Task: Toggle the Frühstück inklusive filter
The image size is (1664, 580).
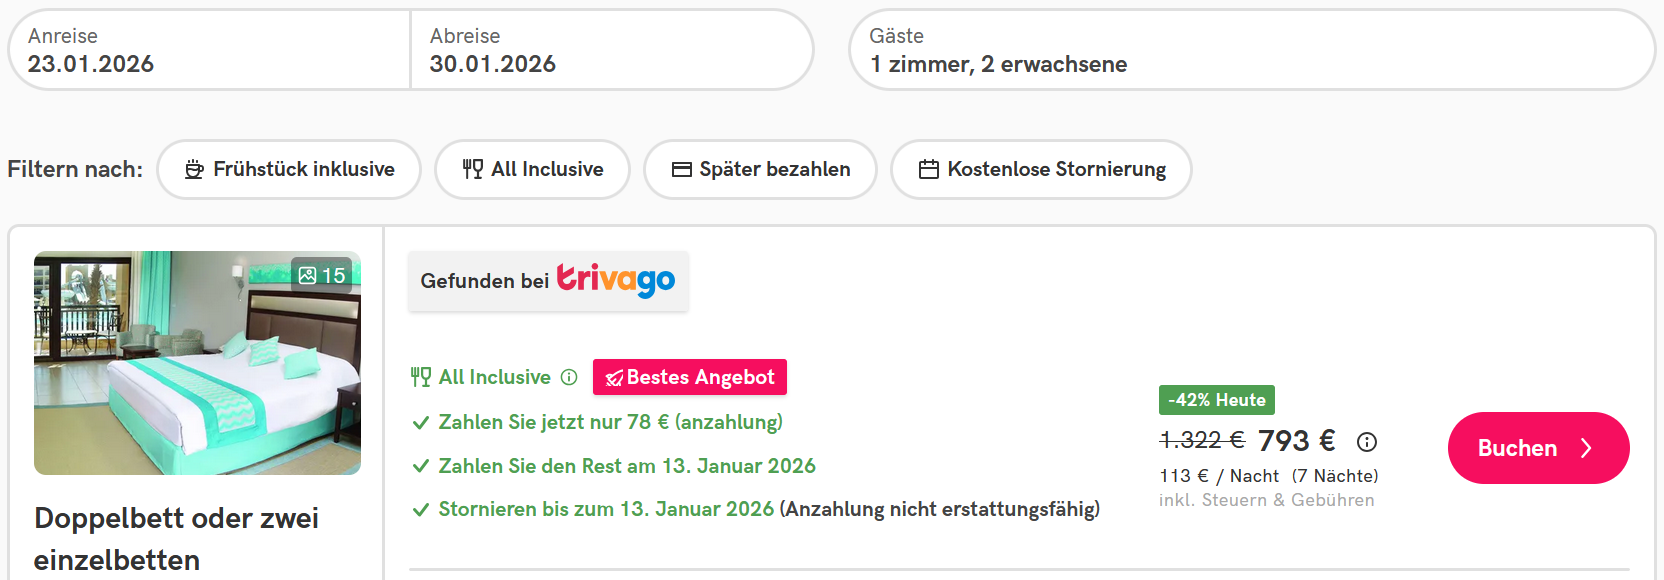Action: click(x=289, y=169)
